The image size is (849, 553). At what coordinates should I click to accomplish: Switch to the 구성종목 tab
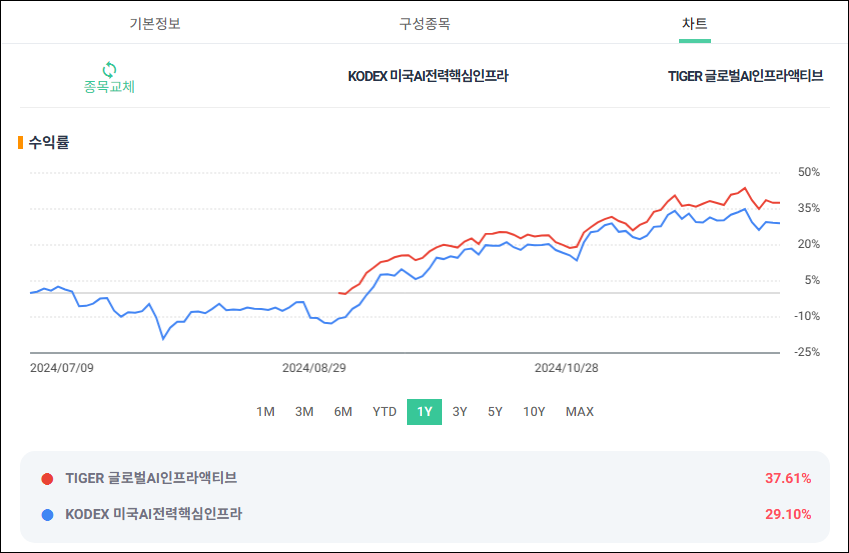(424, 23)
